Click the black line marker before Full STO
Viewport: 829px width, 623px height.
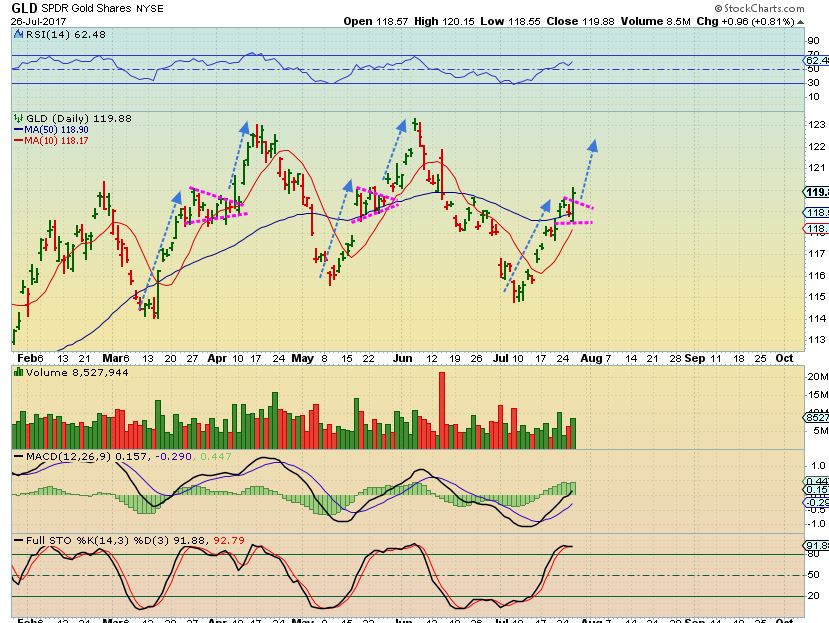click(x=19, y=540)
